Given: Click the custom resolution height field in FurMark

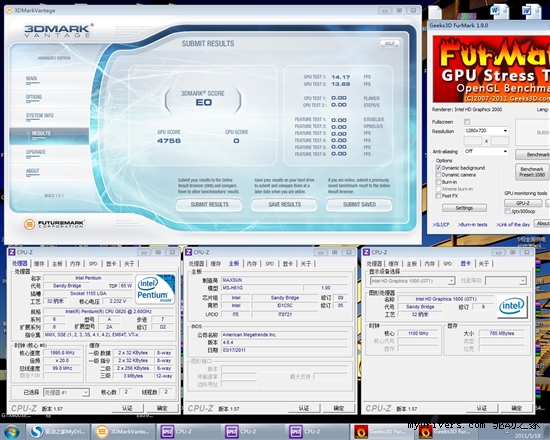Looking at the screenshot, I should (x=499, y=141).
